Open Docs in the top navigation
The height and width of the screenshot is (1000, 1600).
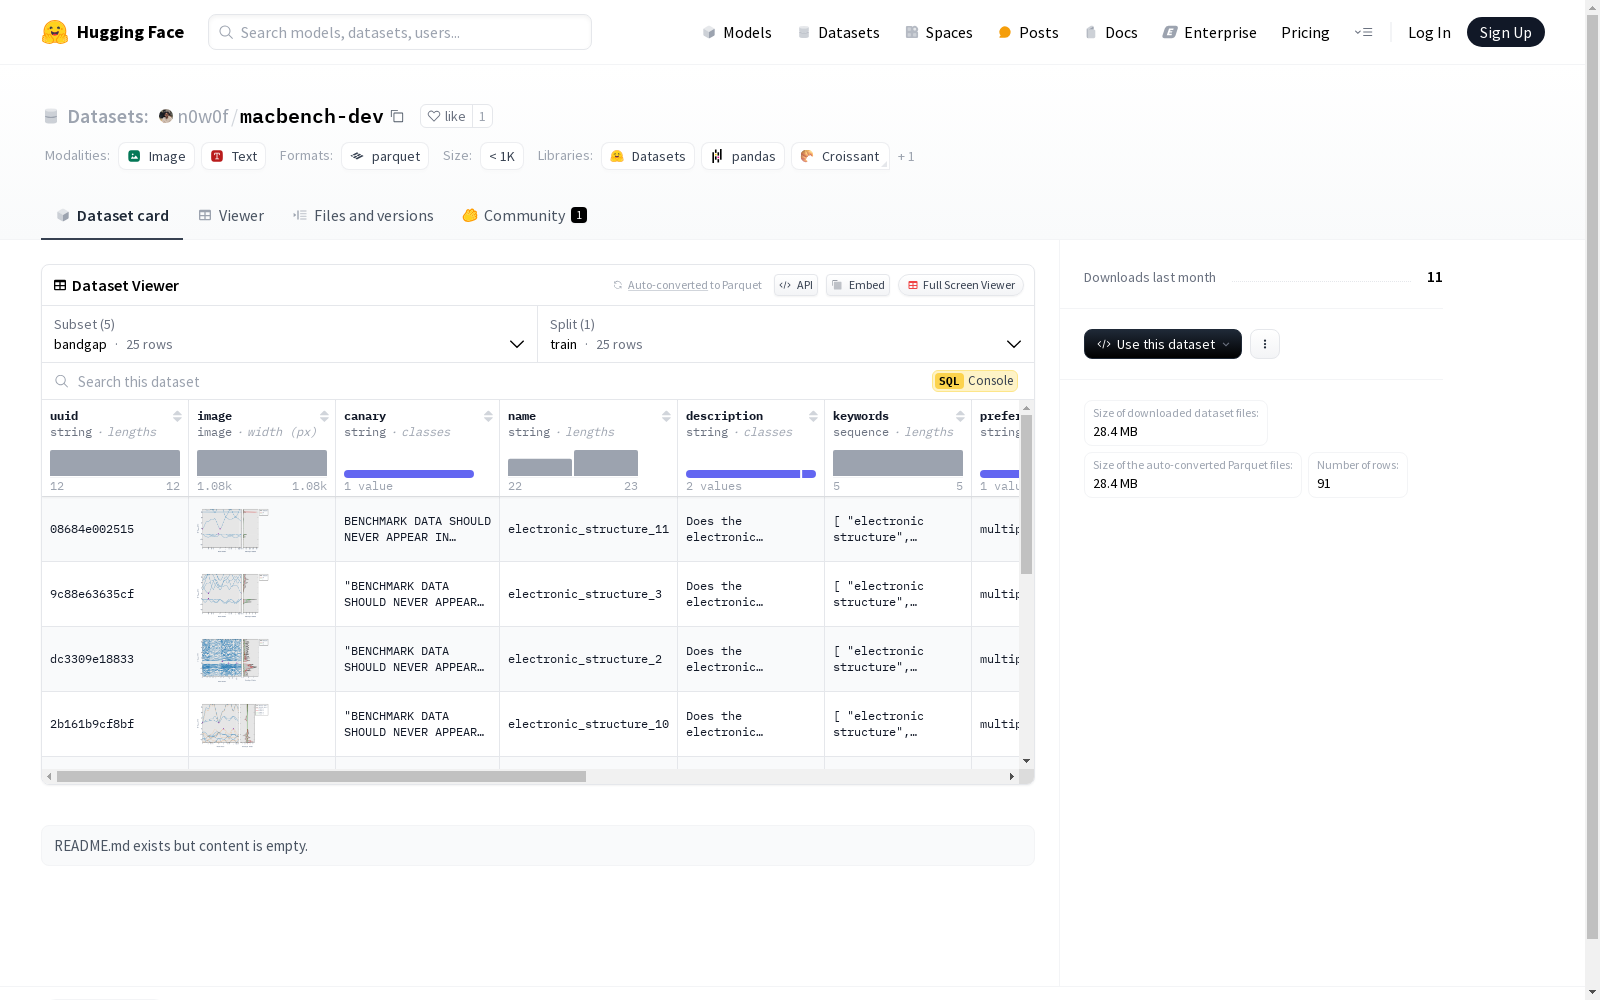[1111, 32]
